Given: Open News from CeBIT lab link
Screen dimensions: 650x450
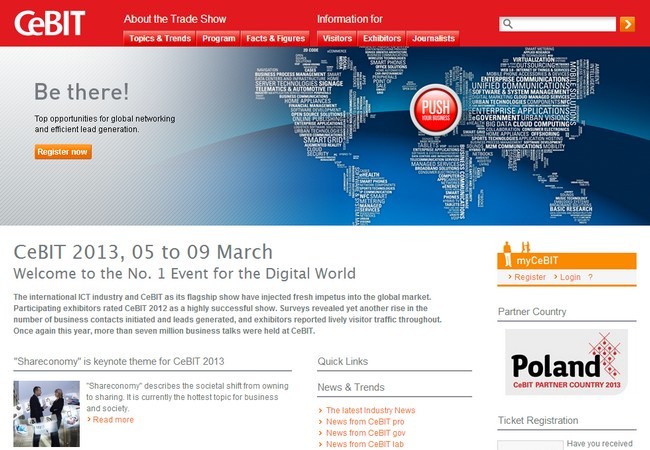Looking at the screenshot, I should pos(365,444).
